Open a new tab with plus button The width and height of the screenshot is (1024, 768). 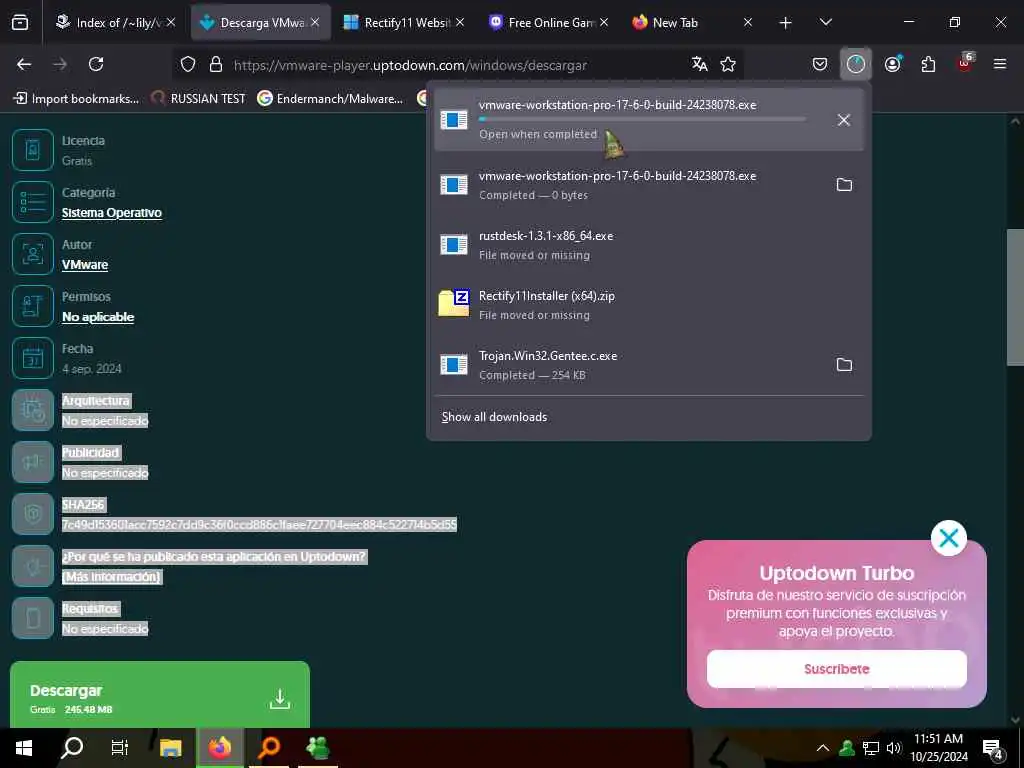(785, 23)
